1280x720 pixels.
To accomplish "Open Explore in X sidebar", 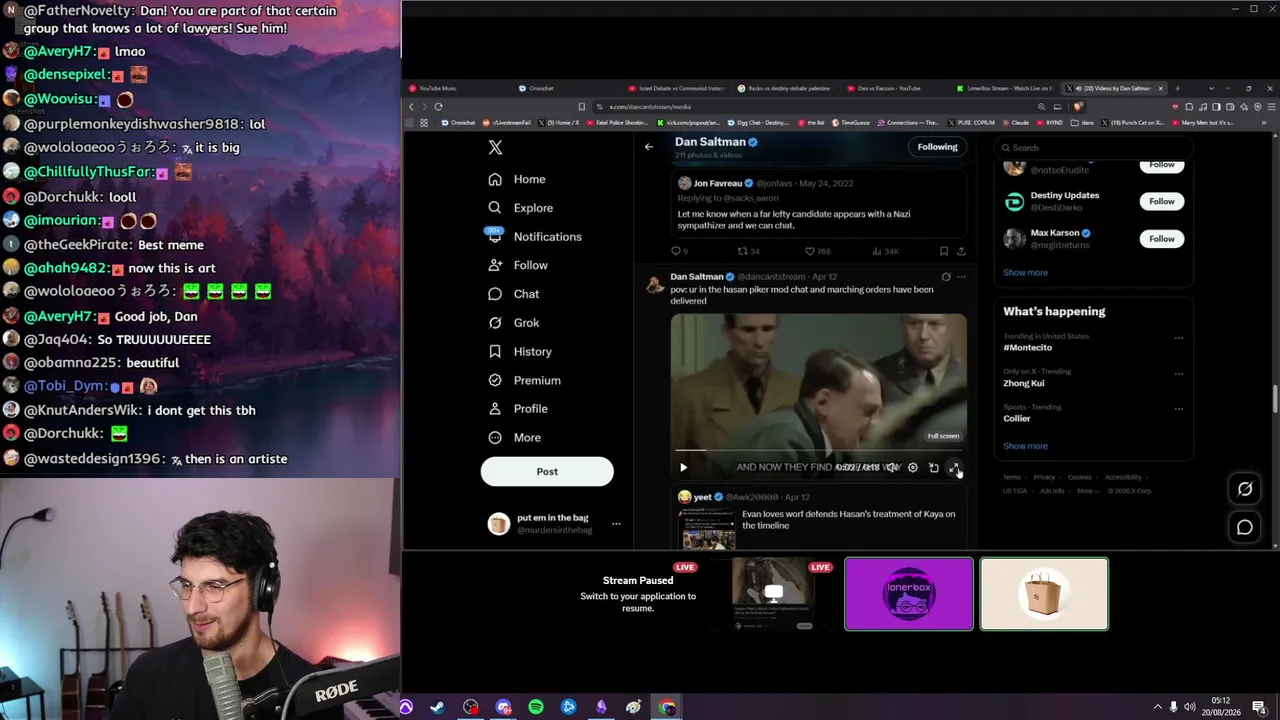I will pos(520,208).
